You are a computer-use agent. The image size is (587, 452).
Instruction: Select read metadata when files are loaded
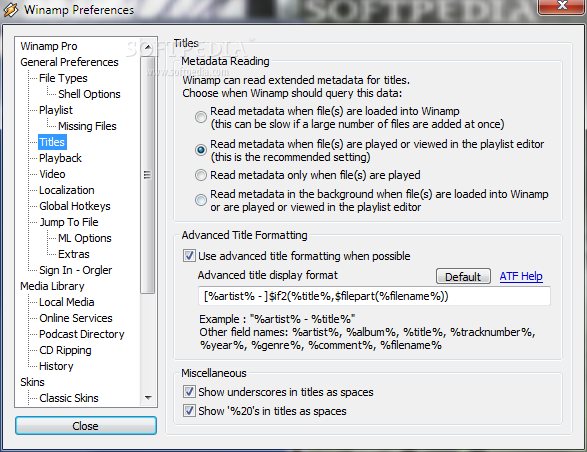coord(201,117)
